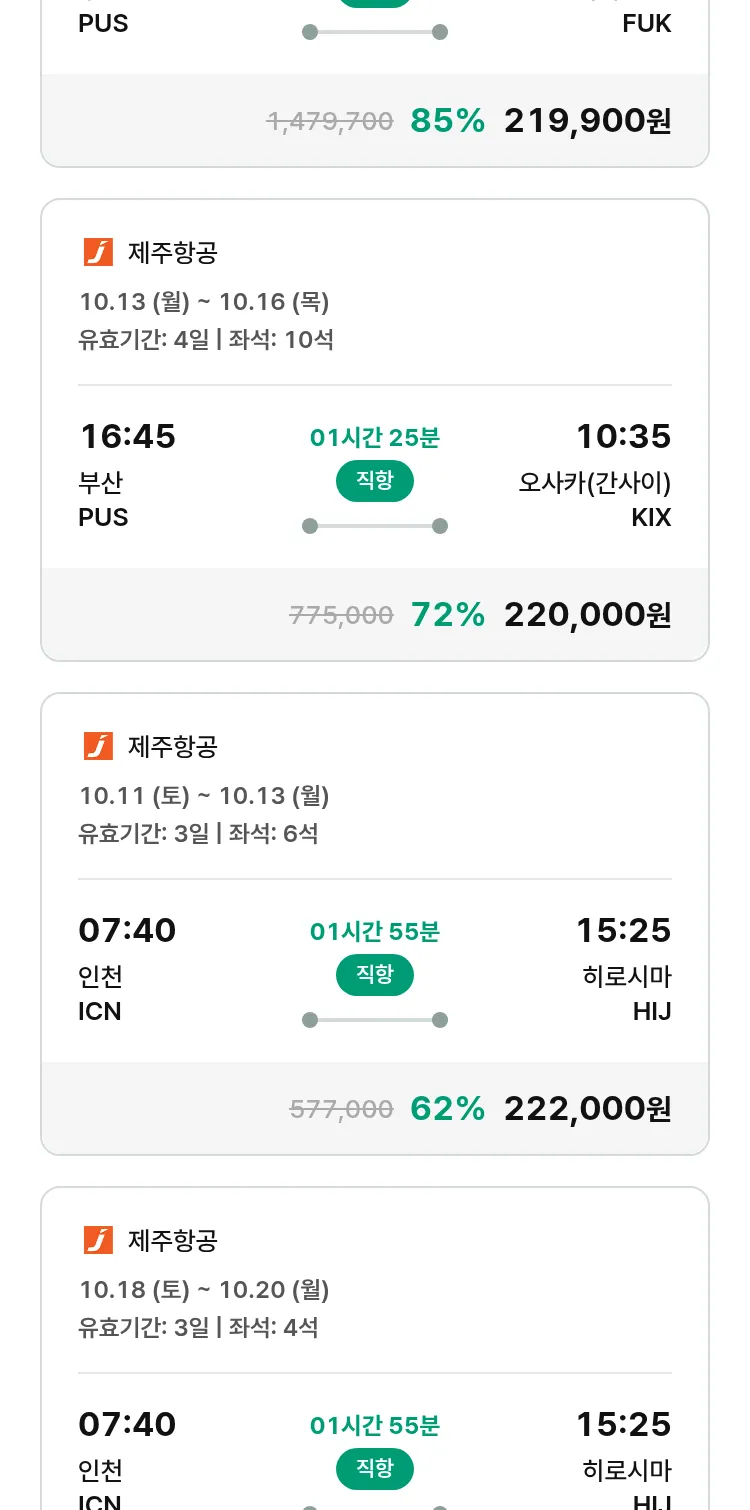Click the Jeju Air logo on the 10.13–10.16 flight
The image size is (750, 1510).
tap(98, 253)
